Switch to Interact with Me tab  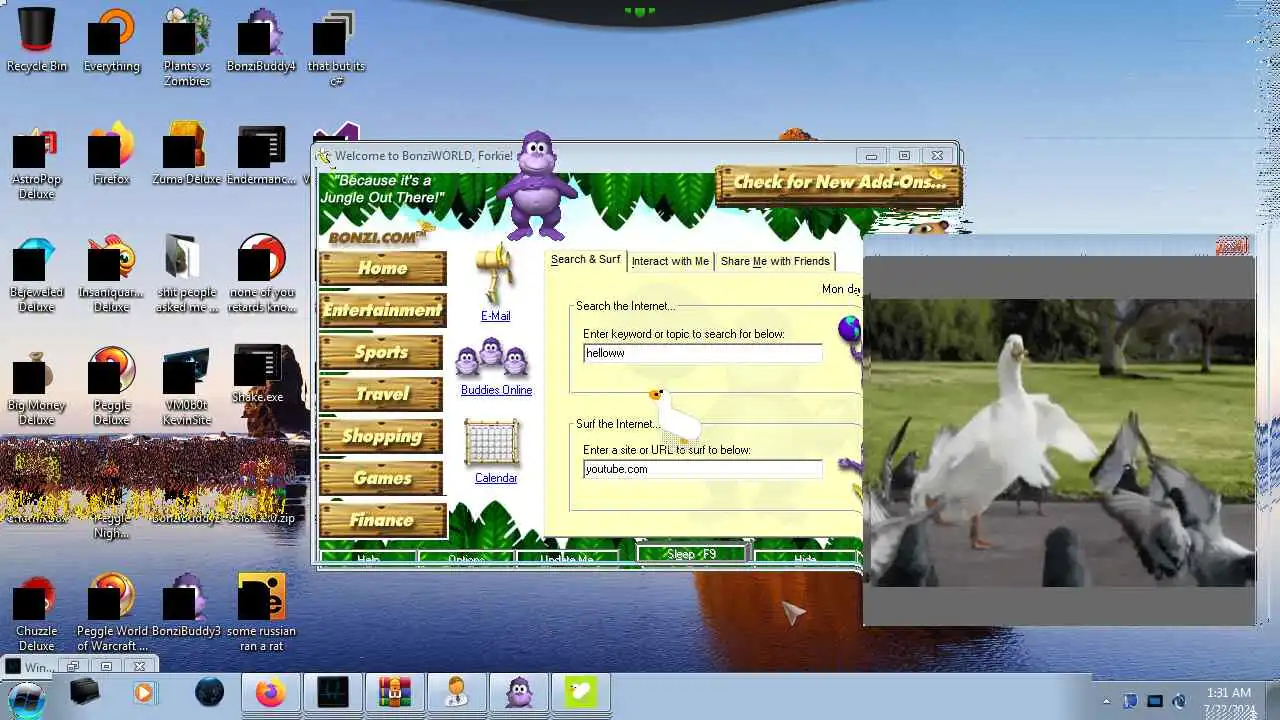(670, 261)
